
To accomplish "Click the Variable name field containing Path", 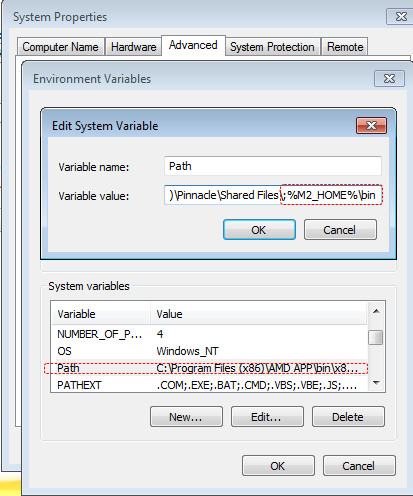I will (273, 166).
